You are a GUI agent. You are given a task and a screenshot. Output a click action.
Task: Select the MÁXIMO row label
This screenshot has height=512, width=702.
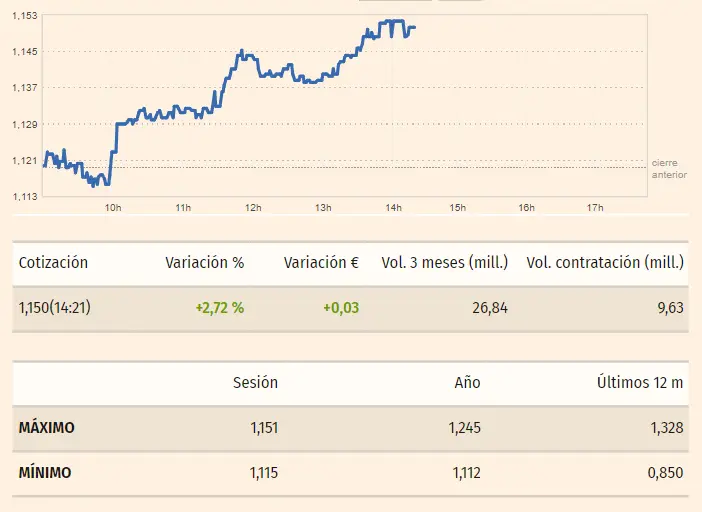click(x=47, y=428)
